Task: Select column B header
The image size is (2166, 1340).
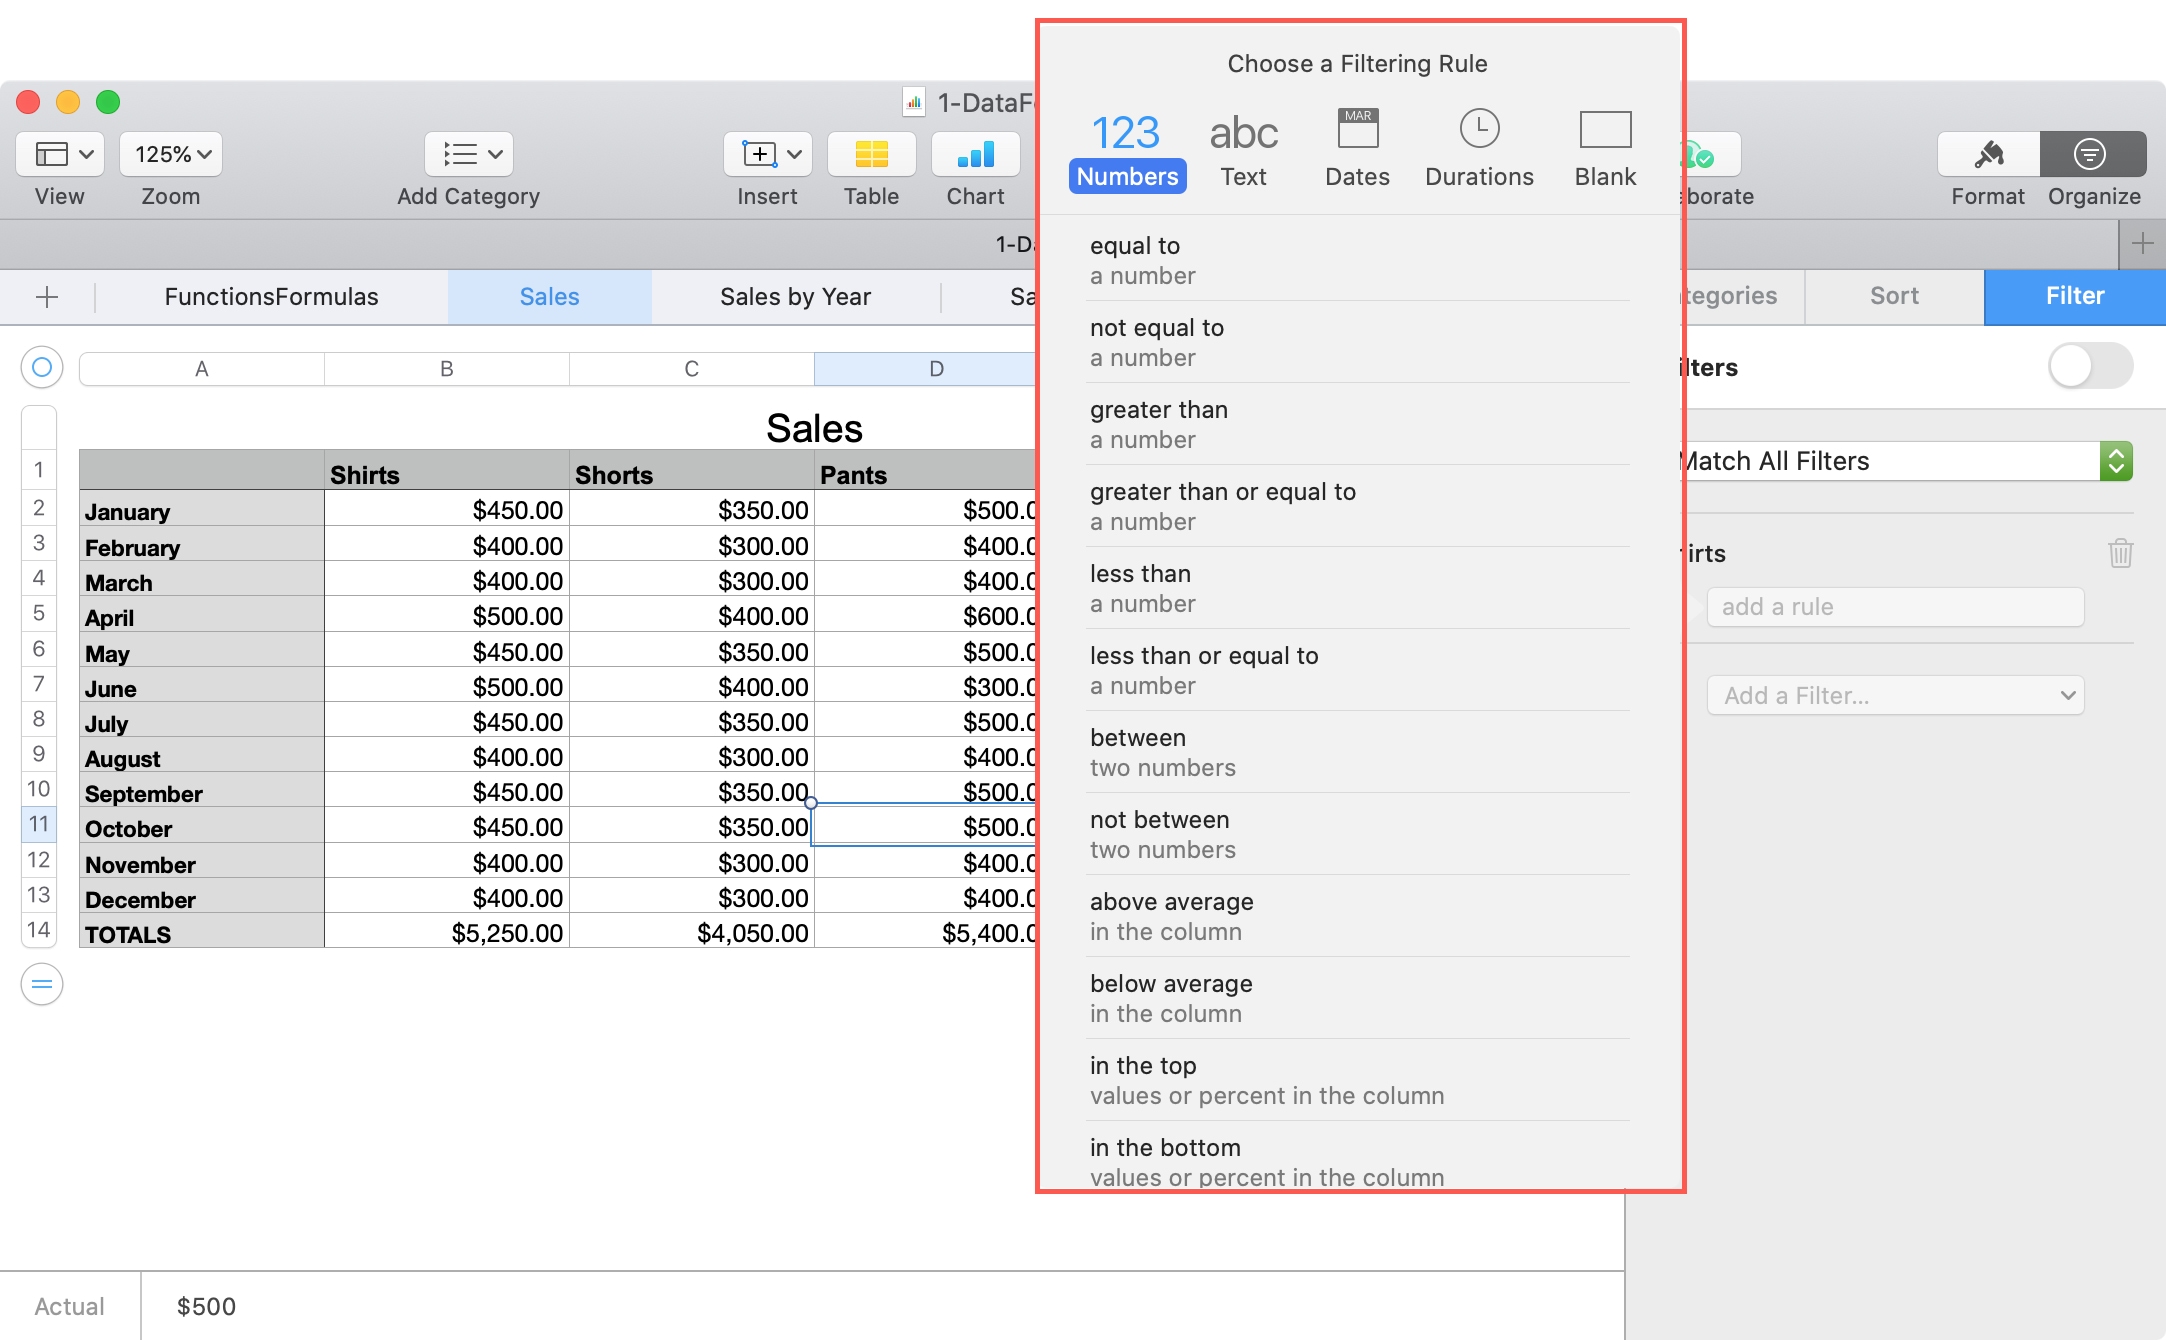Action: click(x=447, y=369)
